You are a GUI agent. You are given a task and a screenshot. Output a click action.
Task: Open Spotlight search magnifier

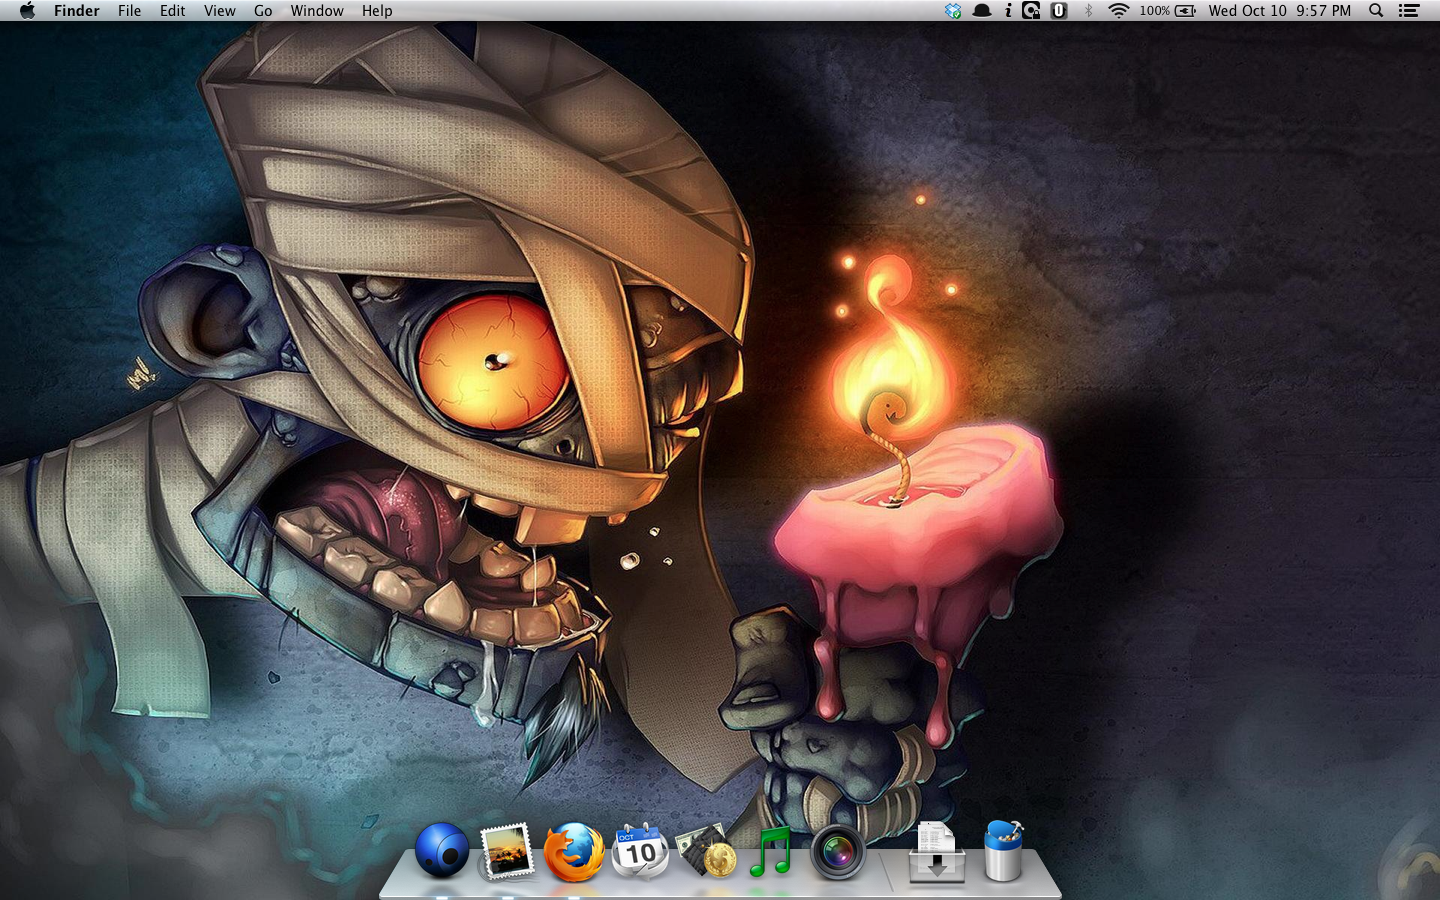tap(1376, 10)
